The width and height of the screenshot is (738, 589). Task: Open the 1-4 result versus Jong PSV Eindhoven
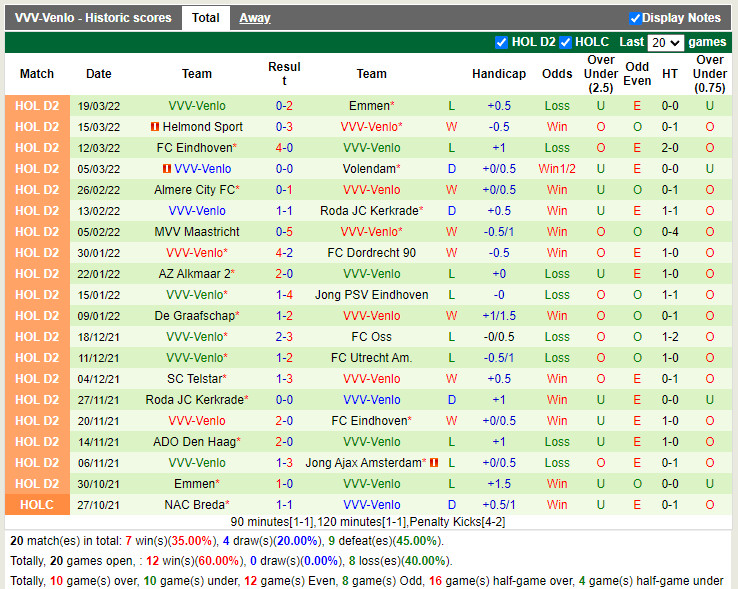tap(284, 295)
